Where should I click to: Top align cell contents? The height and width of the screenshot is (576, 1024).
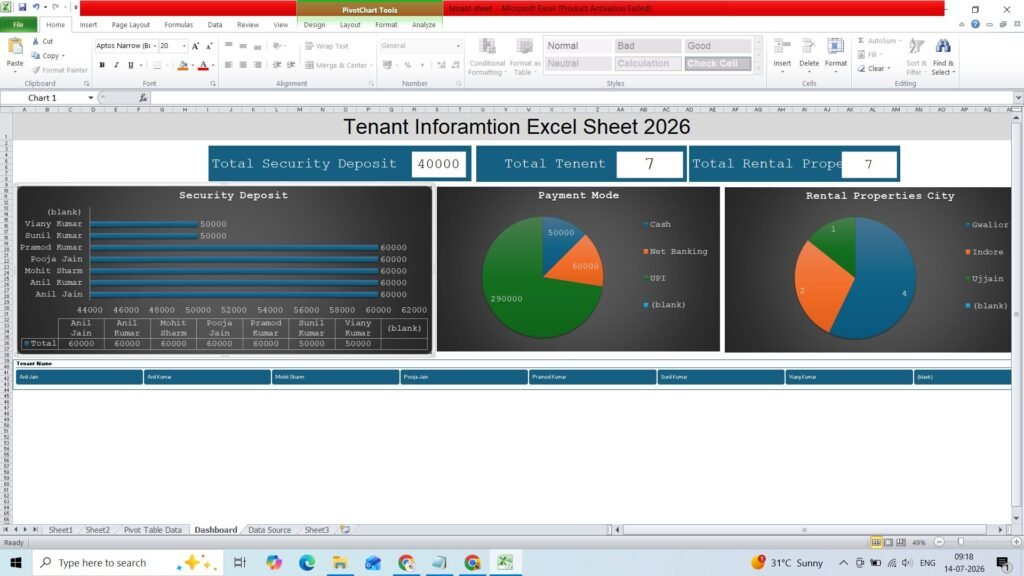(229, 46)
